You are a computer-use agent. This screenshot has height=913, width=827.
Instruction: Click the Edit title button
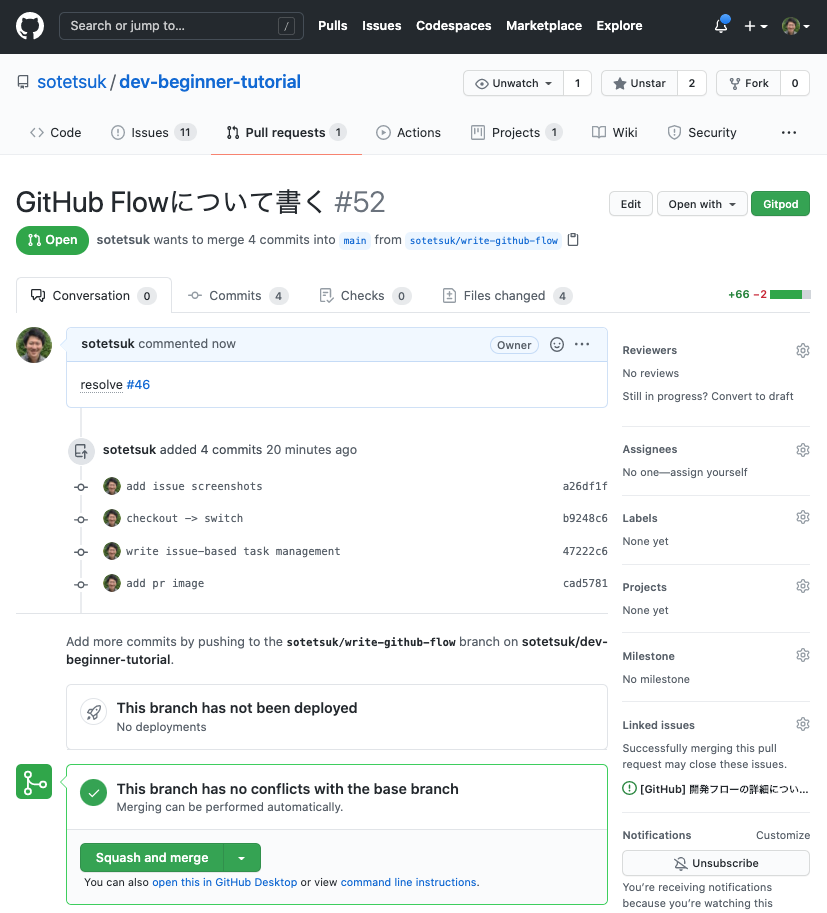pos(631,204)
